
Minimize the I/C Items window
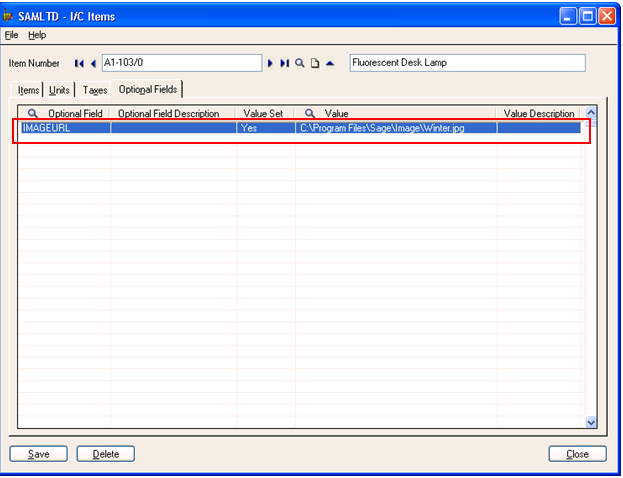tap(568, 16)
